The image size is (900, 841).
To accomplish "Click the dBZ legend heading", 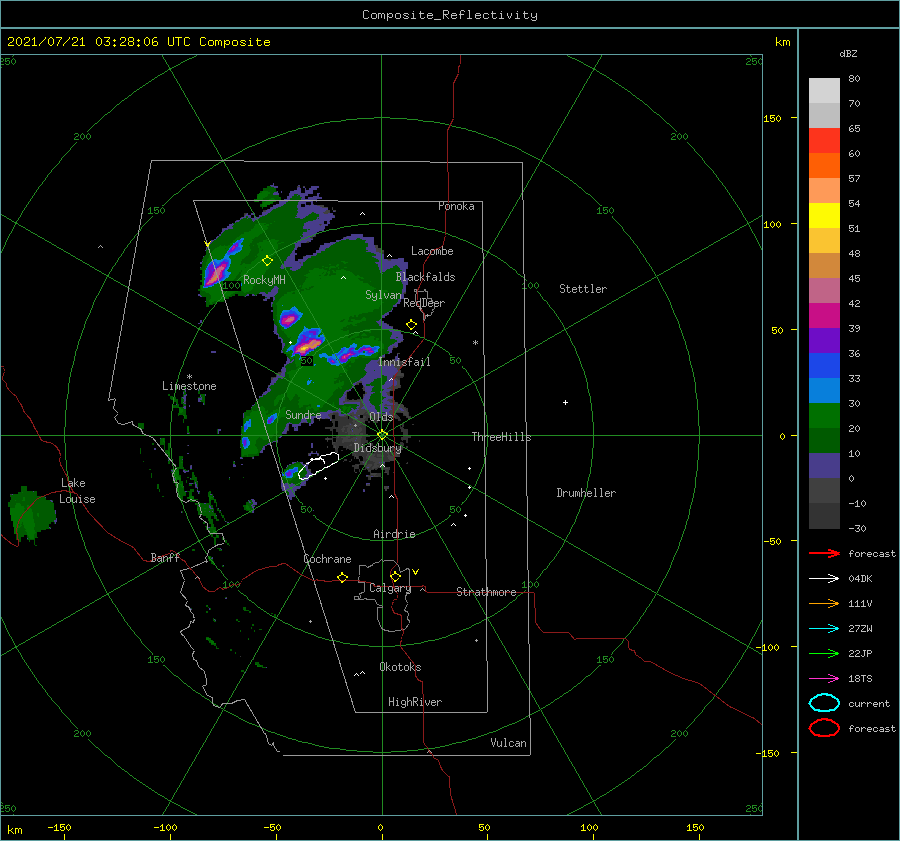I will 848,53.
